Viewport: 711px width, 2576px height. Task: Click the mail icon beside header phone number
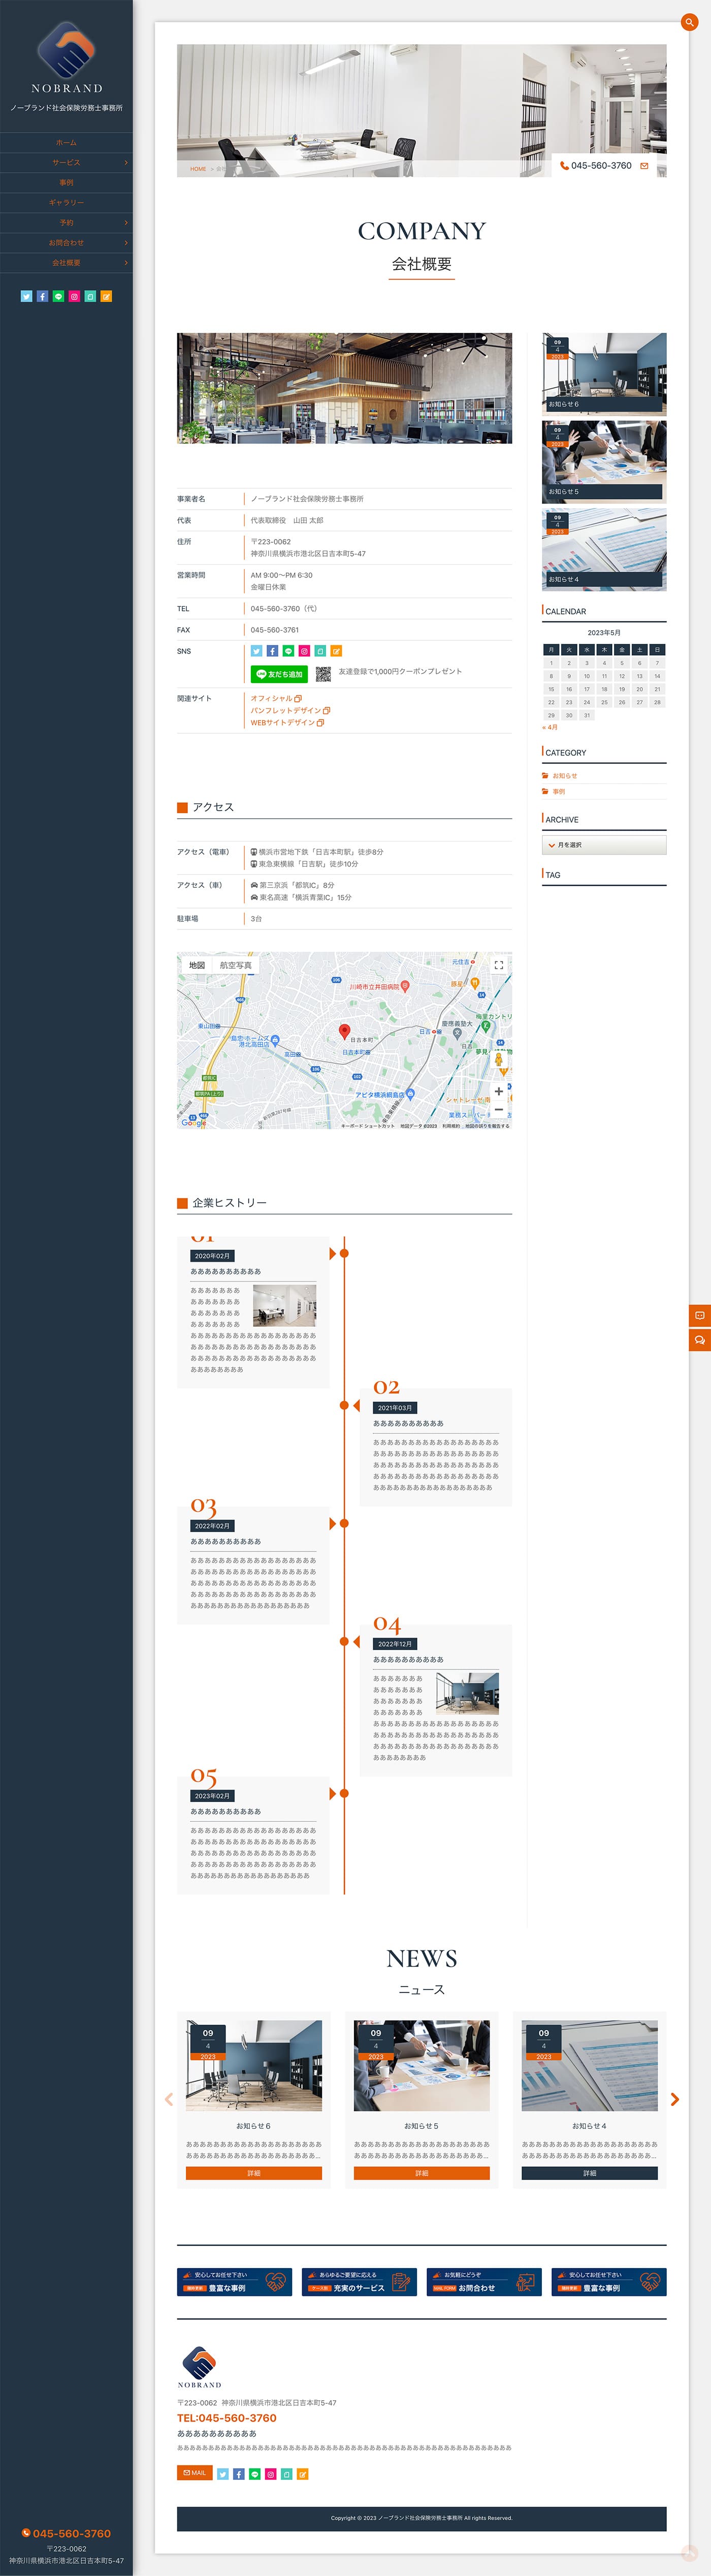click(644, 166)
